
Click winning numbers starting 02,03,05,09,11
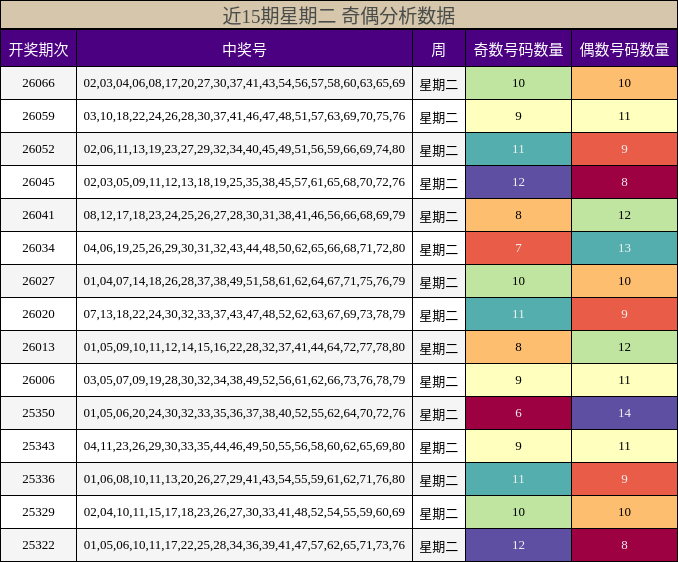click(x=244, y=182)
